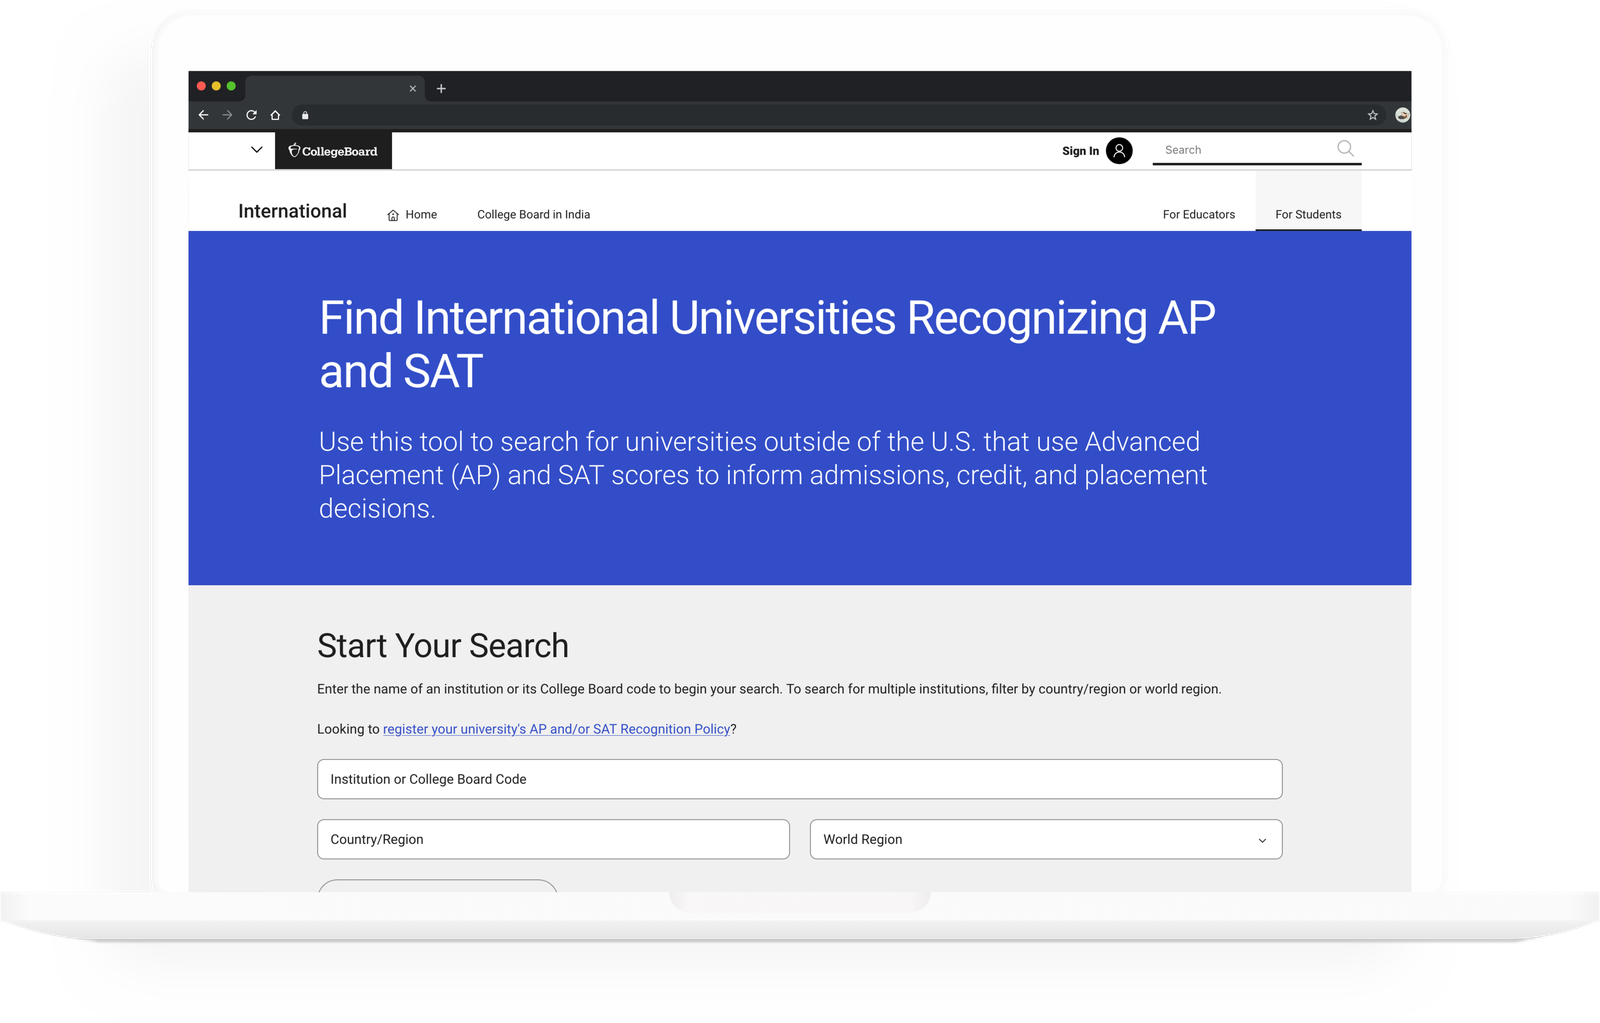Click the Sign In text
The width and height of the screenshot is (1600, 1023).
pos(1080,151)
